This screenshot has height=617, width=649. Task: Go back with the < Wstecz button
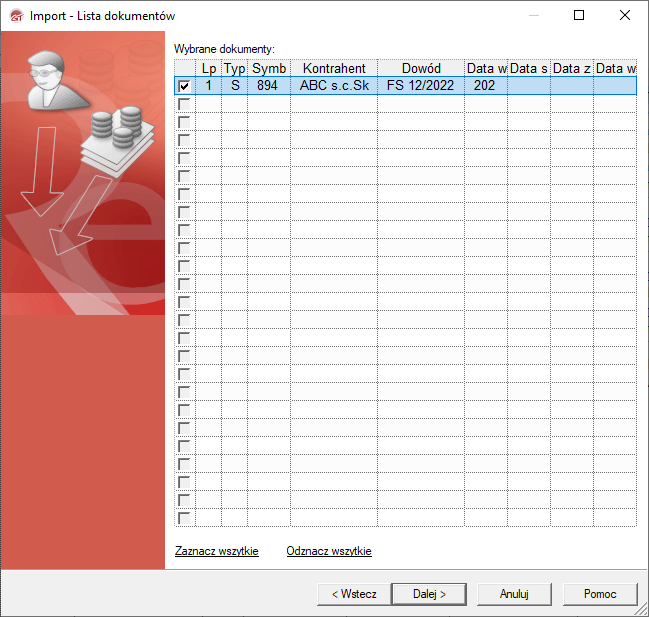(x=354, y=594)
